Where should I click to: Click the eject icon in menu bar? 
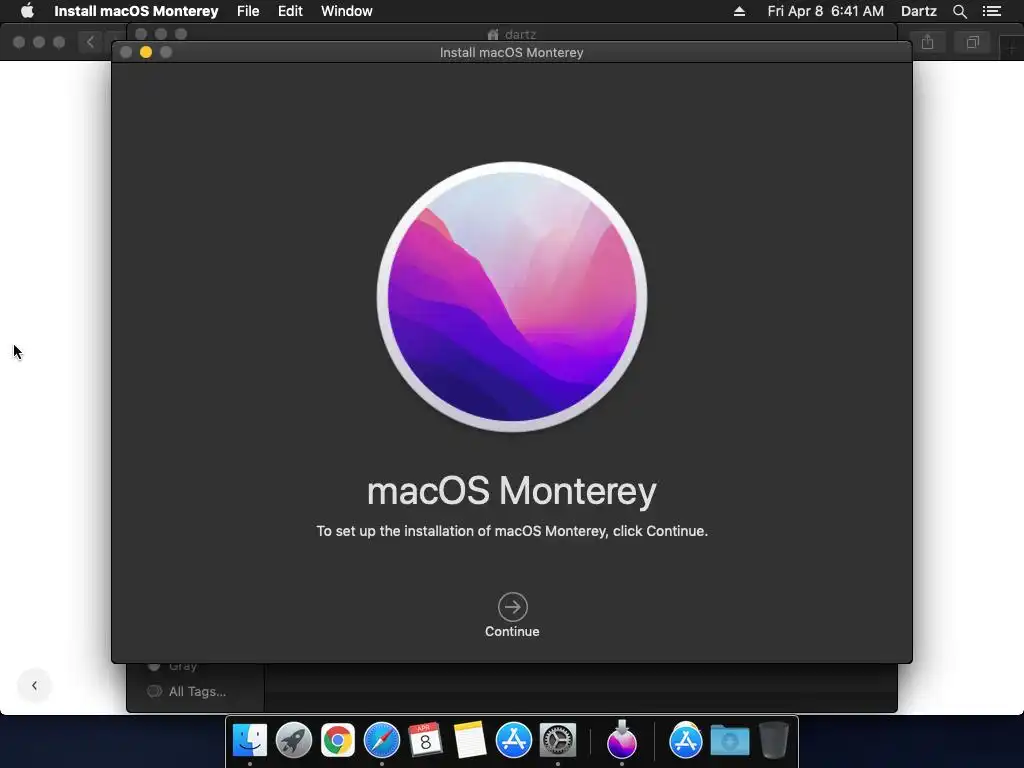pyautogui.click(x=739, y=11)
